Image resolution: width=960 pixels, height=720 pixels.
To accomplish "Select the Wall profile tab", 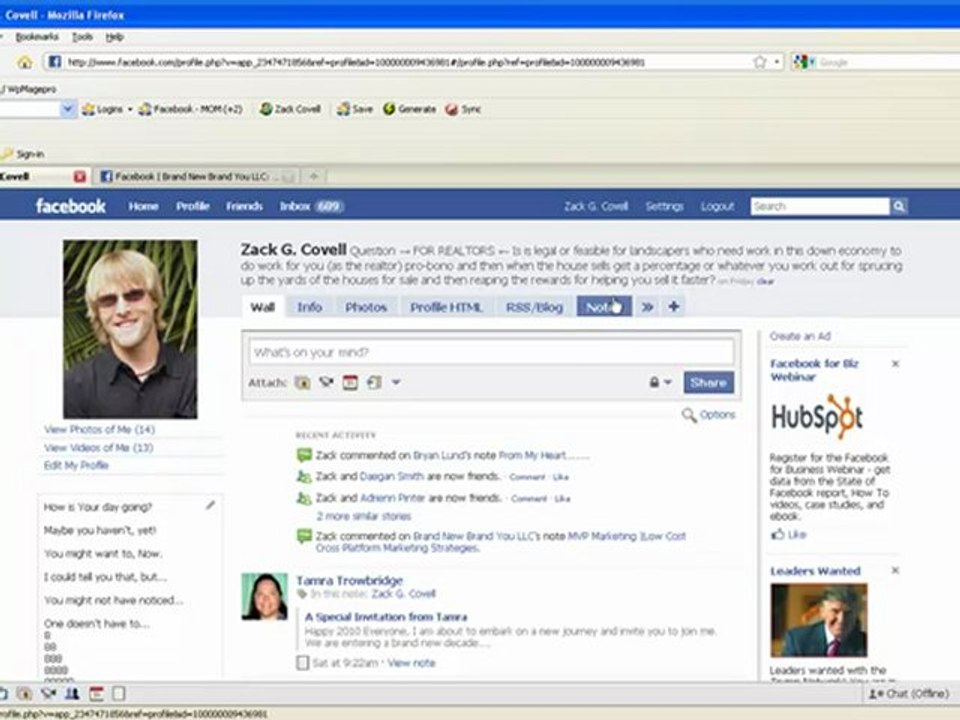I will point(262,307).
